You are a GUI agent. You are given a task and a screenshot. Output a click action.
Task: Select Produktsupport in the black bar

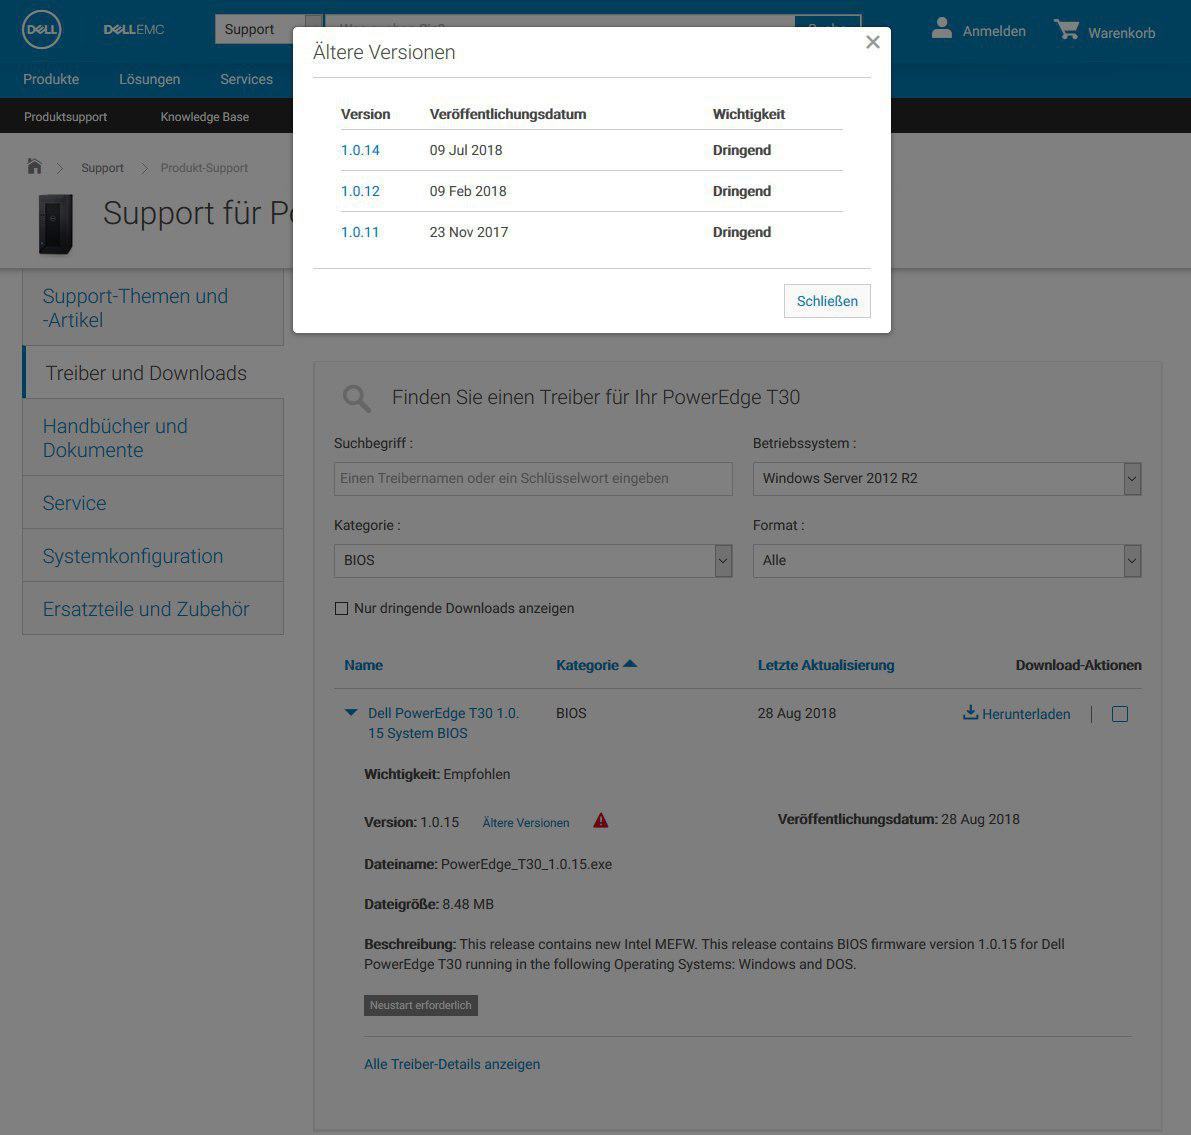65,117
